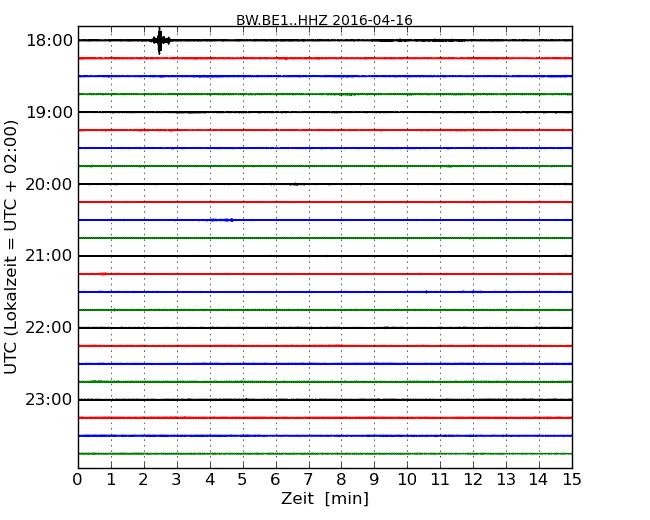Viewport: 650px width, 520px height.
Task: Click x-axis tick label 15
Action: coord(572,480)
